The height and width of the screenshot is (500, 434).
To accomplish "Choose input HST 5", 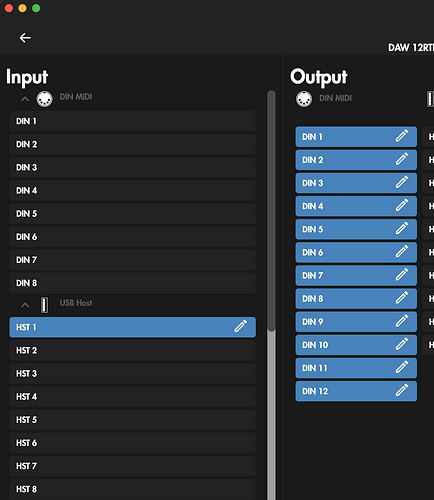I will coord(133,420).
